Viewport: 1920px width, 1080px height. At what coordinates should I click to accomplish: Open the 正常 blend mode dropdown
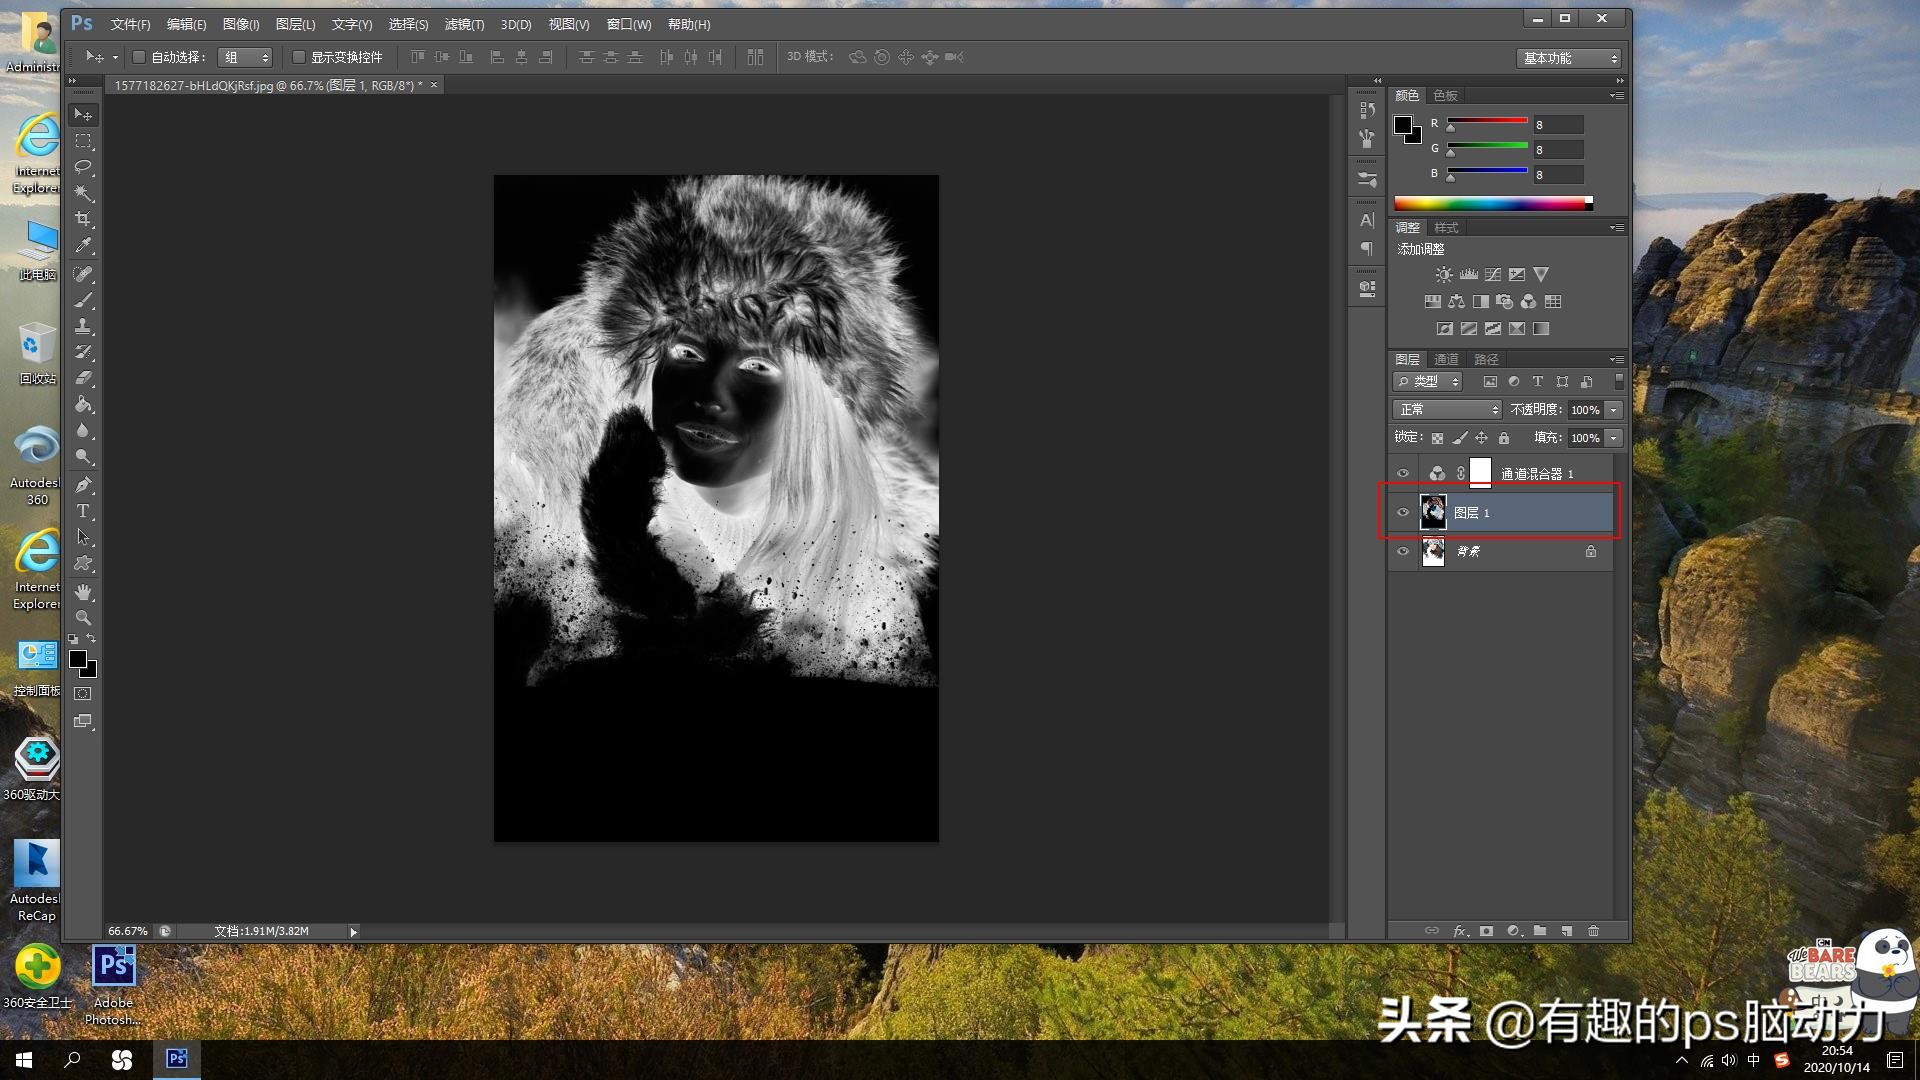(x=1447, y=410)
